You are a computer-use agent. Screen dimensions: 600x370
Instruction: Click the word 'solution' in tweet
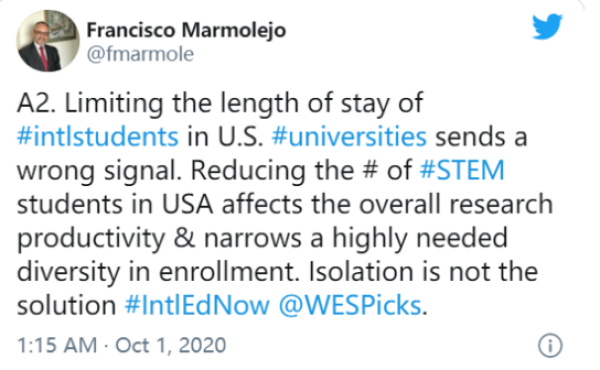pyautogui.click(x=66, y=305)
